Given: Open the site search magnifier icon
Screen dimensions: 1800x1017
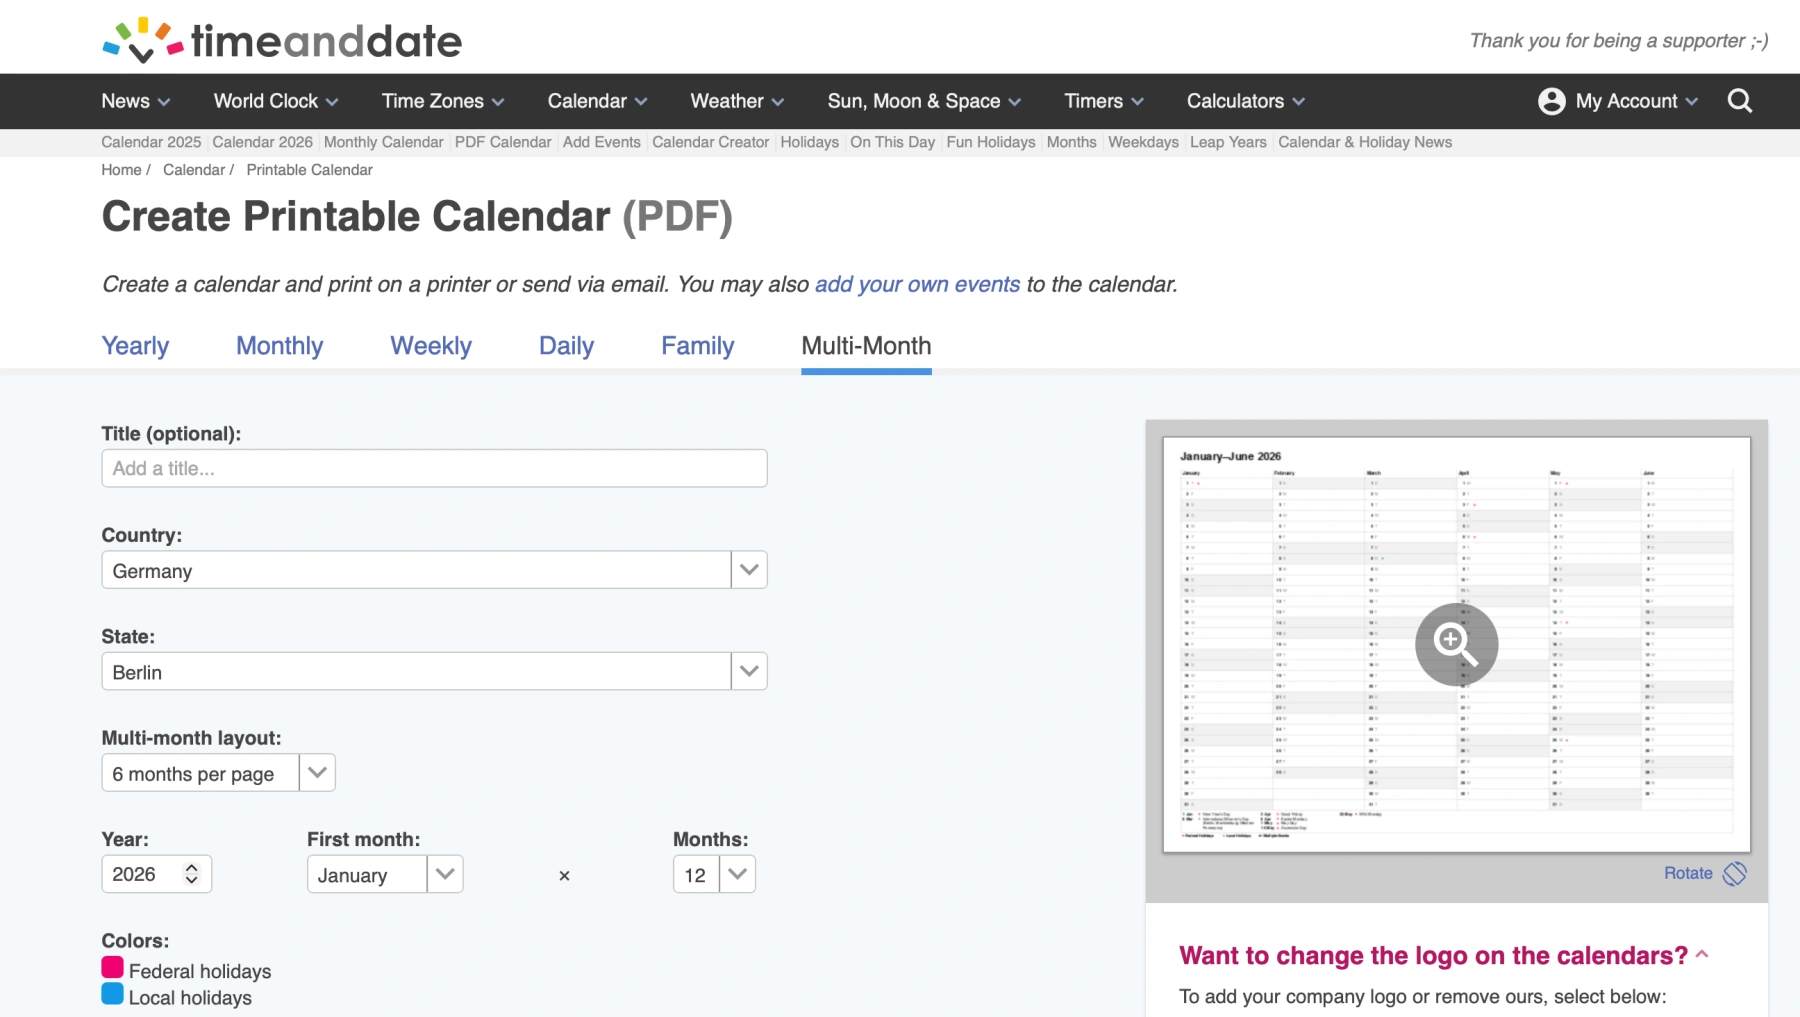Looking at the screenshot, I should pyautogui.click(x=1740, y=101).
